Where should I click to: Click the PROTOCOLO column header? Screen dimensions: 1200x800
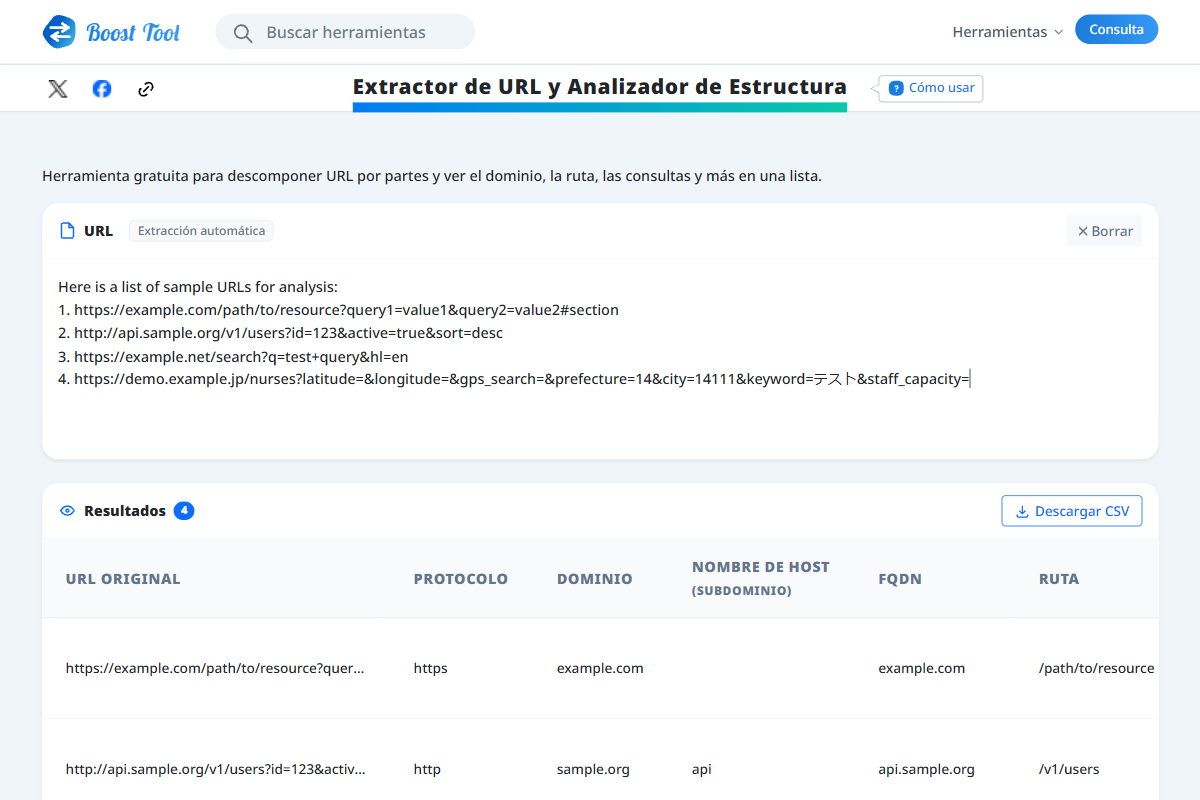[461, 579]
